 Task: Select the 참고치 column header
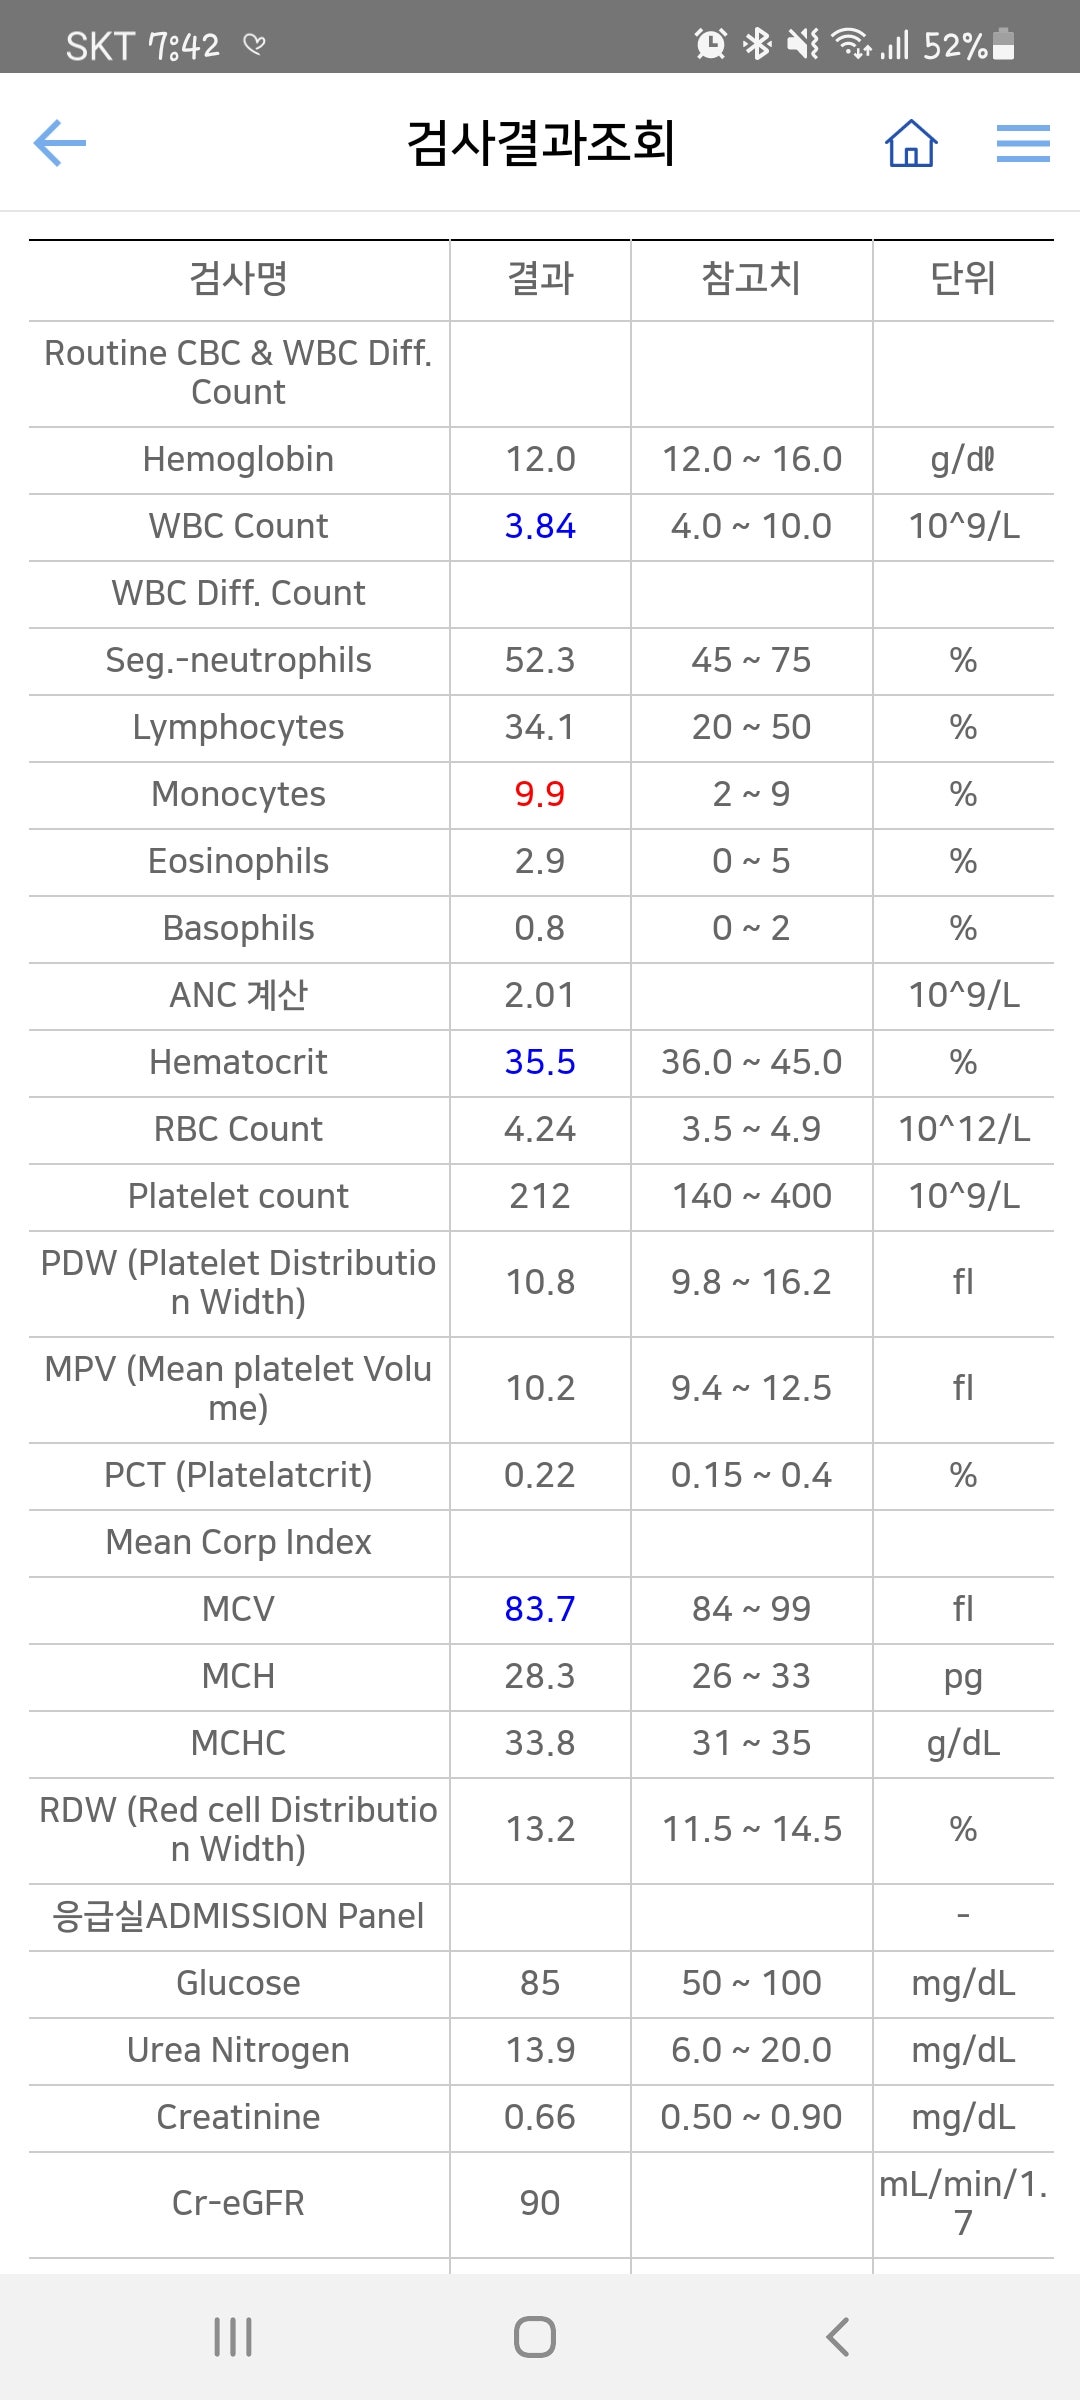pos(751,278)
